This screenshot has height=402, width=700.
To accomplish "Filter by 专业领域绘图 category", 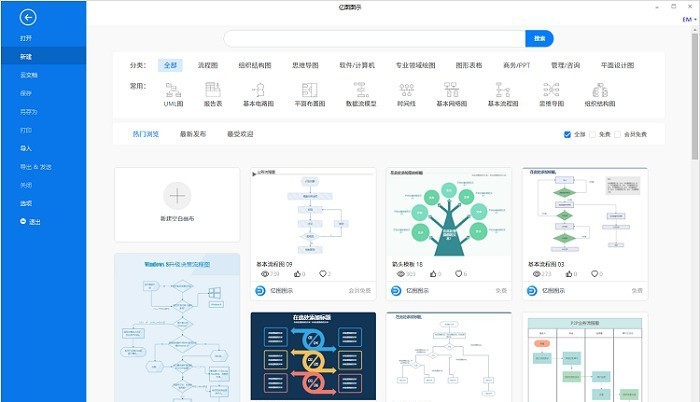I will pos(415,65).
